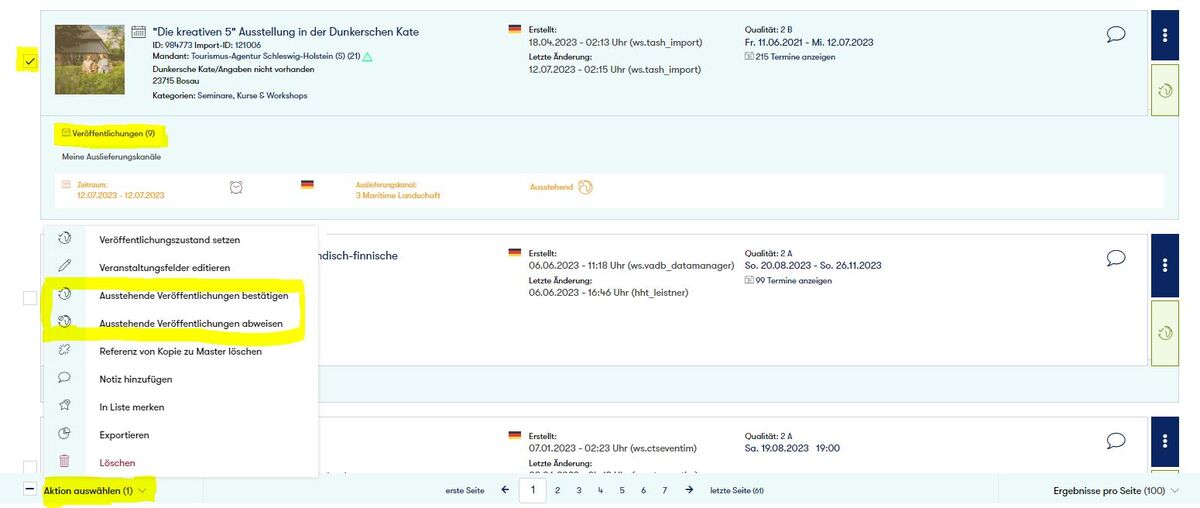Open the Aktion auswählen dropdown
Viewport: 1200px width, 508px height.
(x=95, y=491)
